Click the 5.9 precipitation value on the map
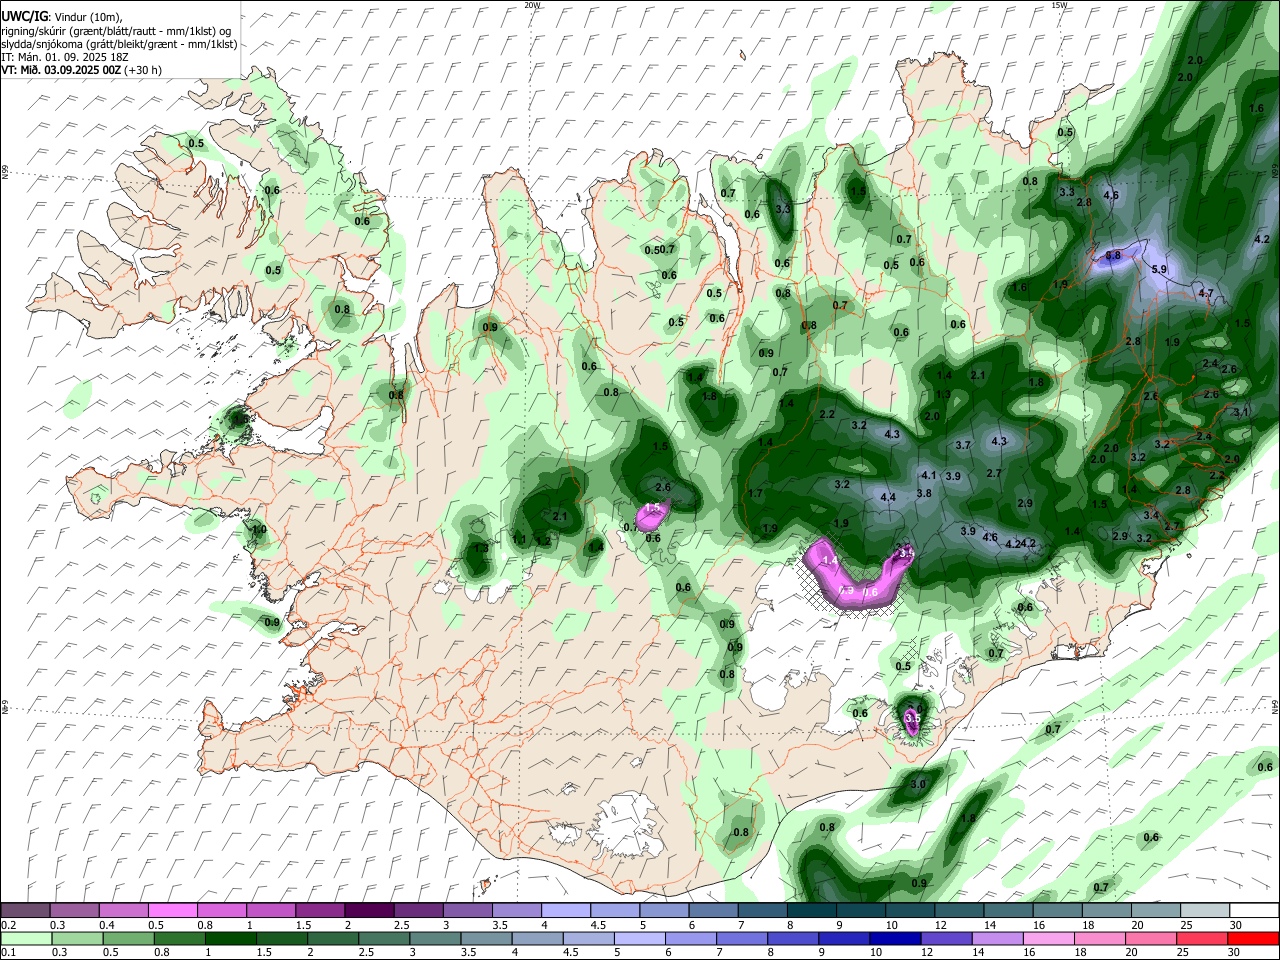 coord(1159,270)
